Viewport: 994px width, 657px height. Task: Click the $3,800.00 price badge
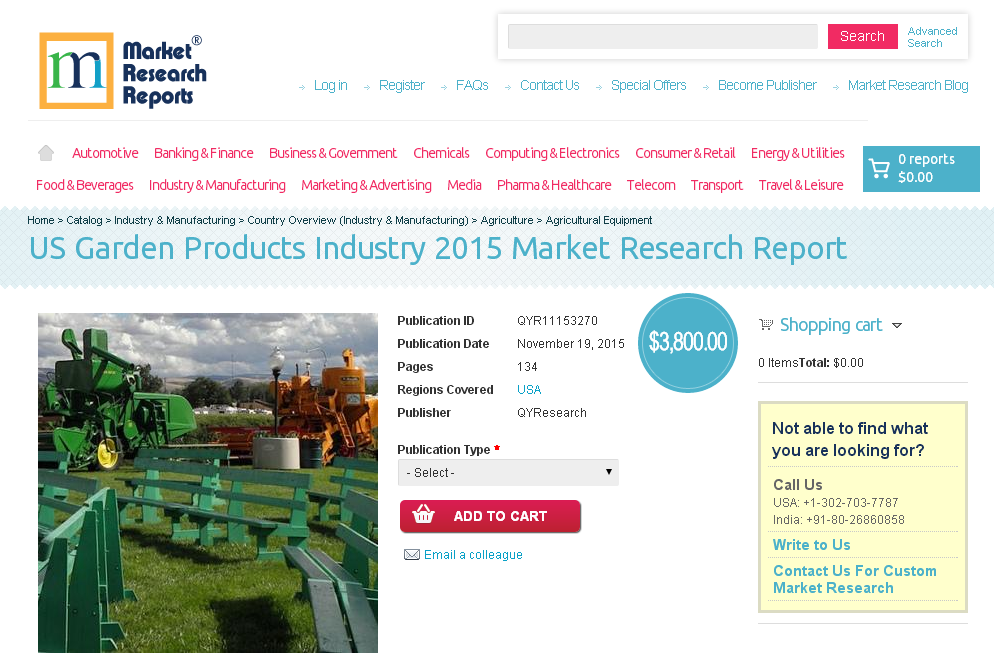click(687, 342)
